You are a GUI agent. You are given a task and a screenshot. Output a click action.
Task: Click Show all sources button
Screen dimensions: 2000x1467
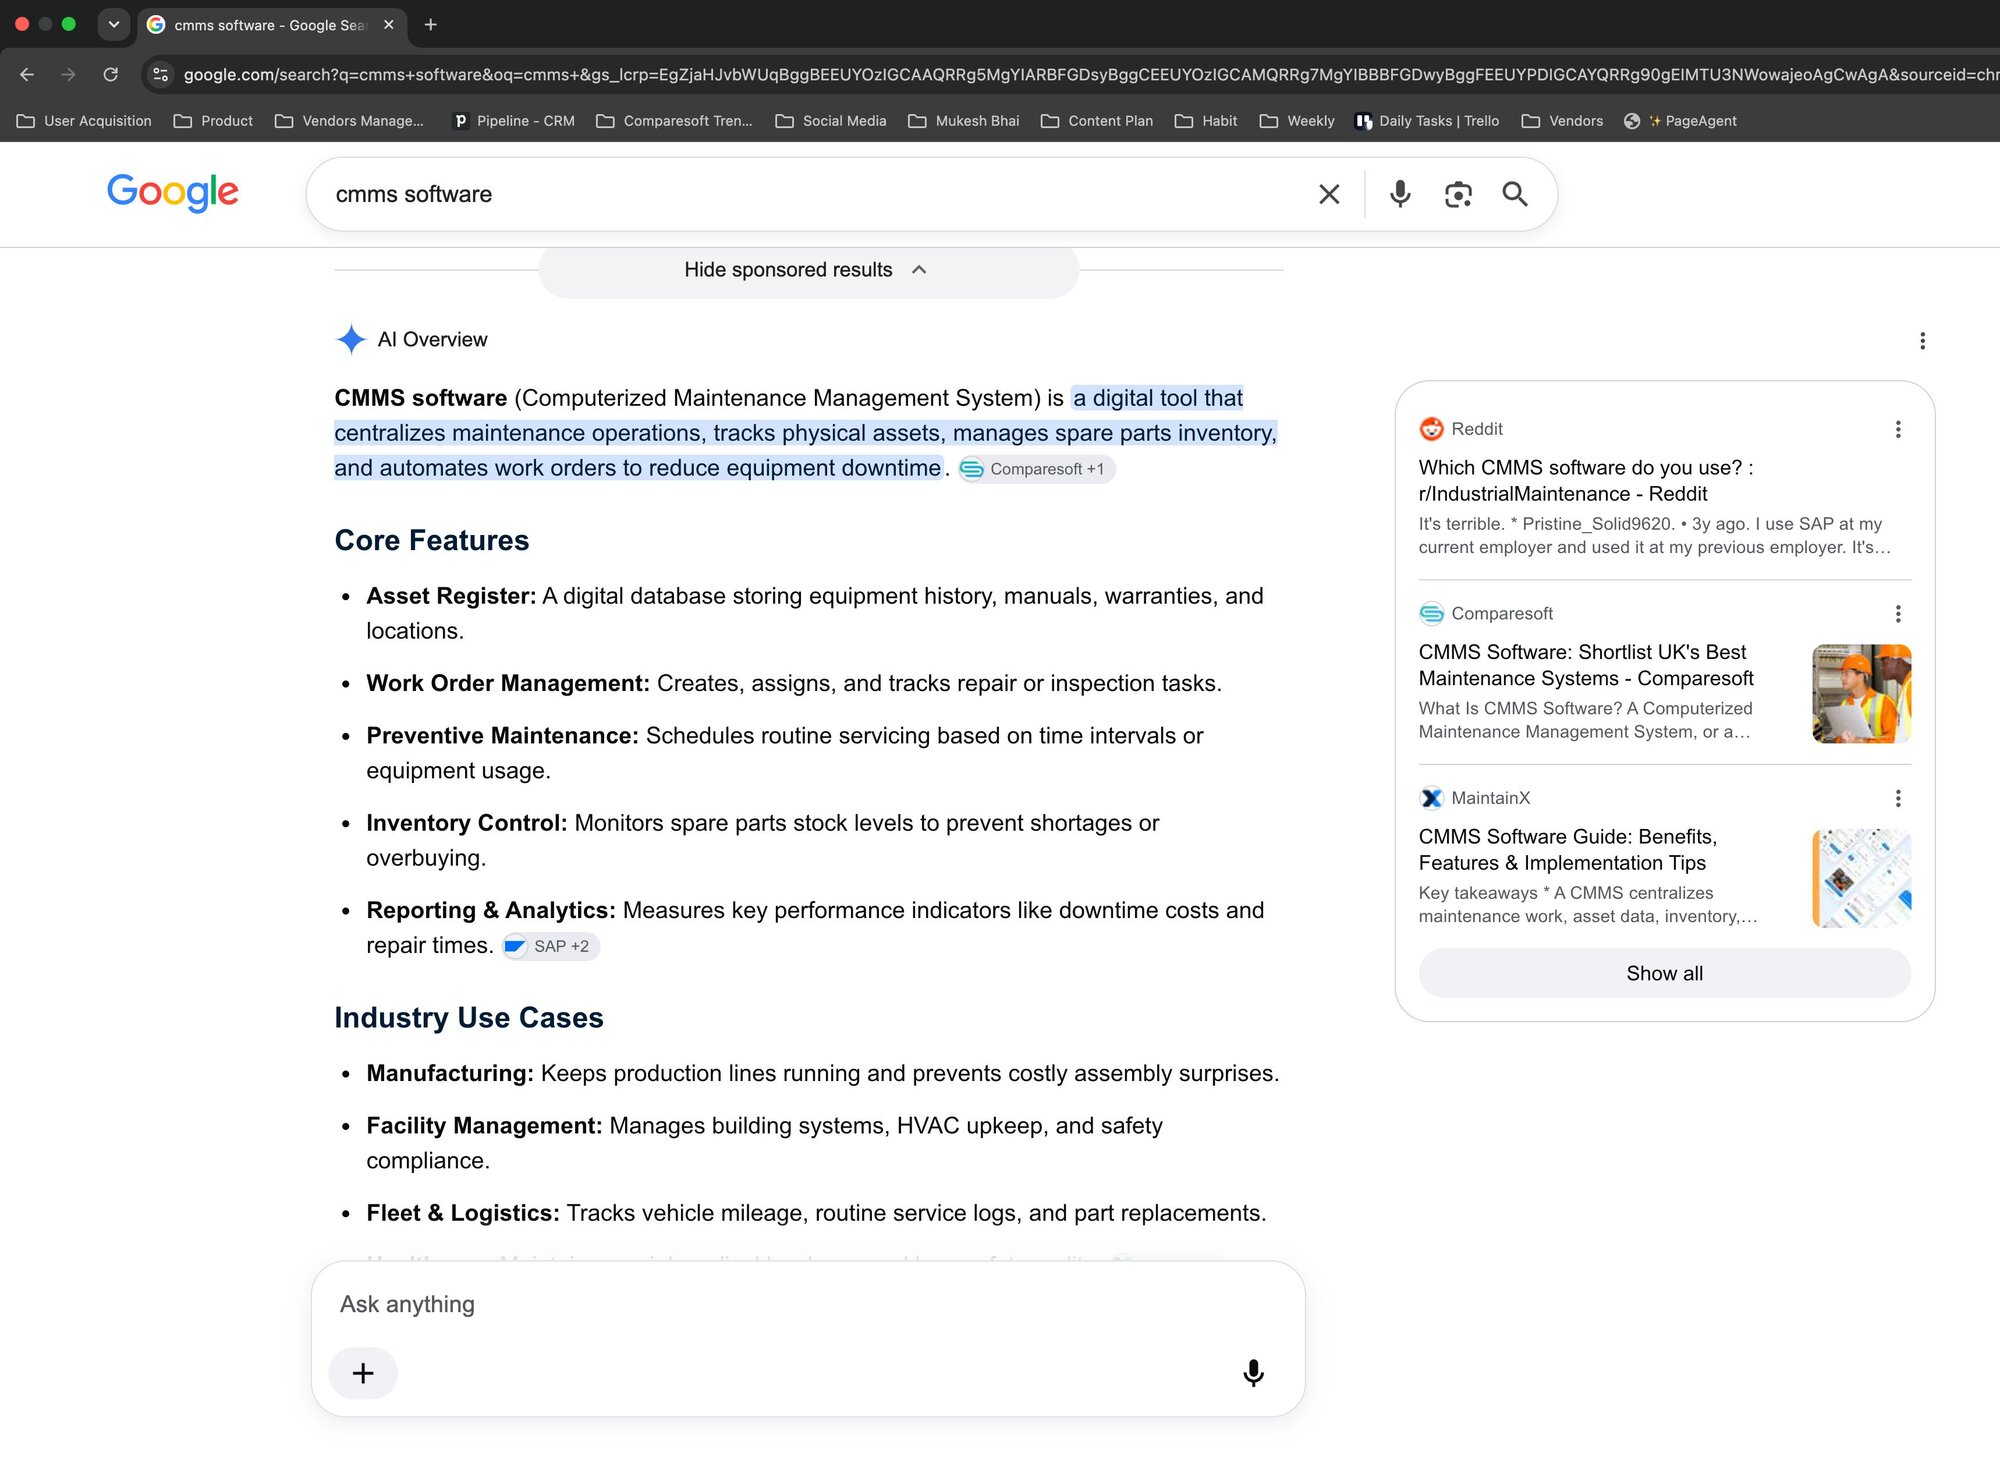pos(1664,973)
